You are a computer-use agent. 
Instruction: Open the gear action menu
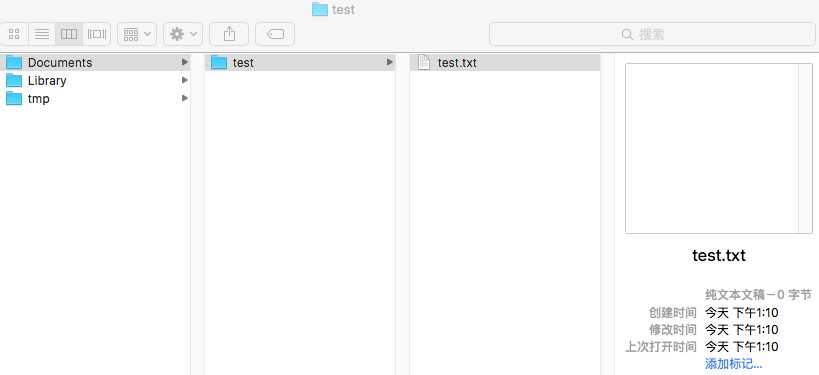coord(183,34)
